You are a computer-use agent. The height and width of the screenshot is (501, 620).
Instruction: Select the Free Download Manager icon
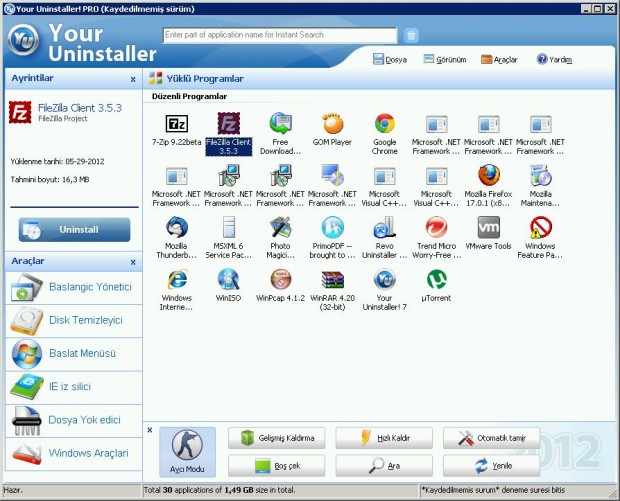coord(280,123)
